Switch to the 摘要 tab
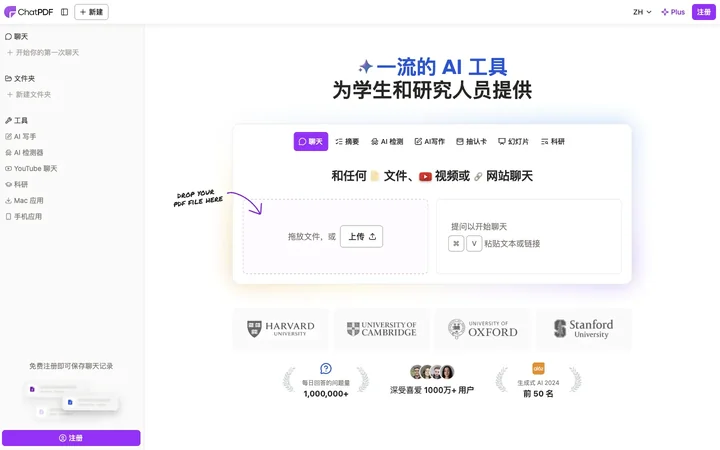This screenshot has height=450, width=720. [x=347, y=141]
